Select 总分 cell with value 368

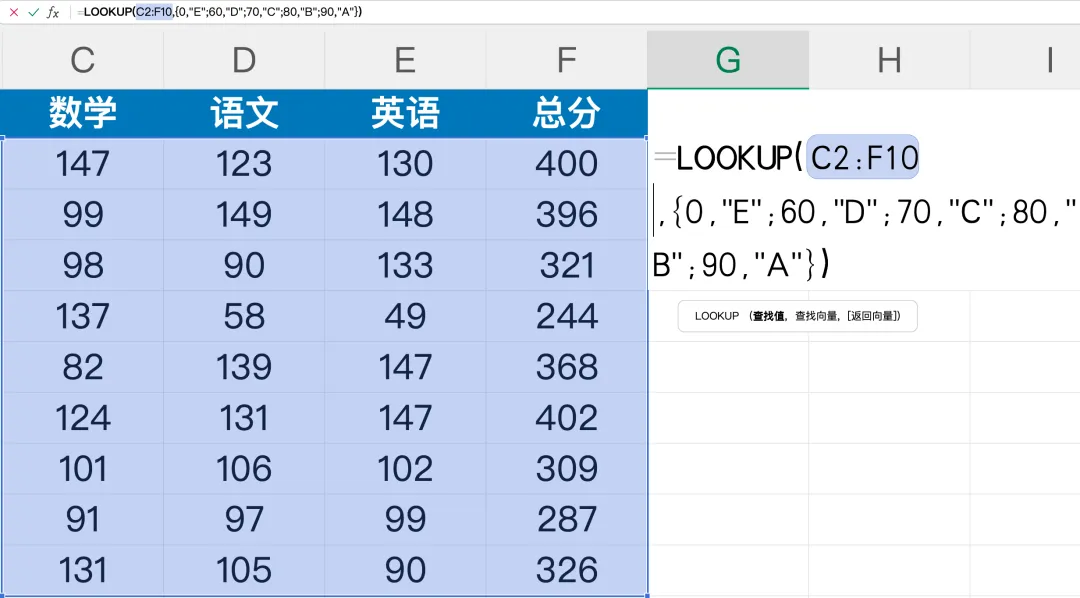566,367
